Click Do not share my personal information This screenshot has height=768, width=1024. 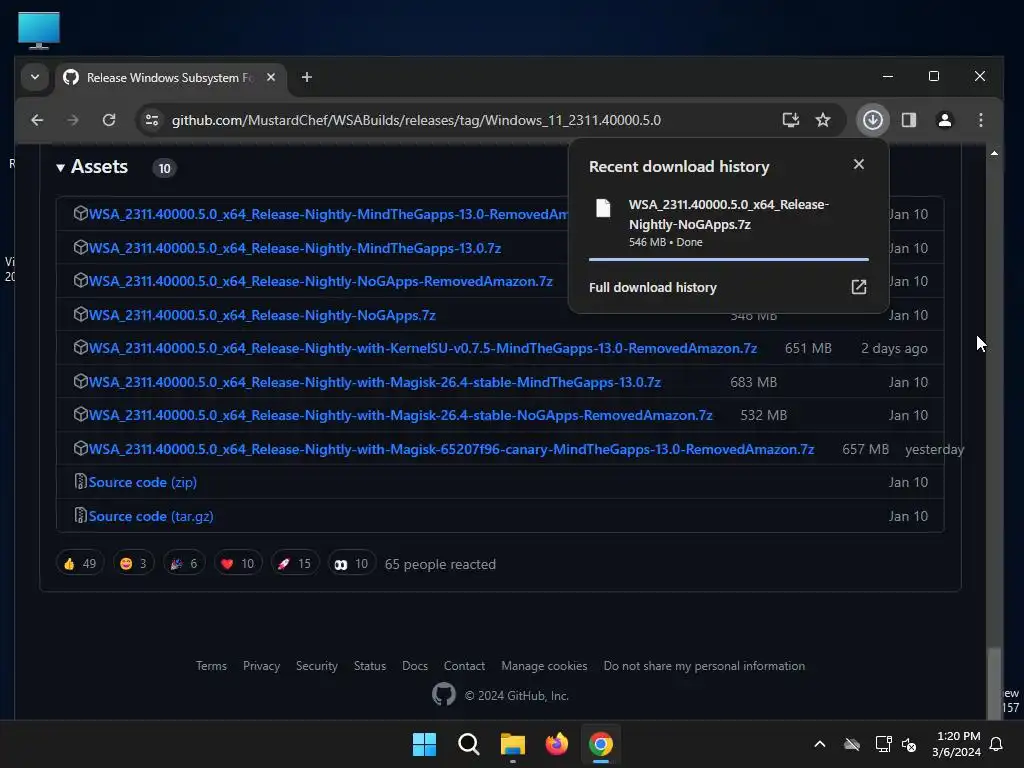coord(704,666)
